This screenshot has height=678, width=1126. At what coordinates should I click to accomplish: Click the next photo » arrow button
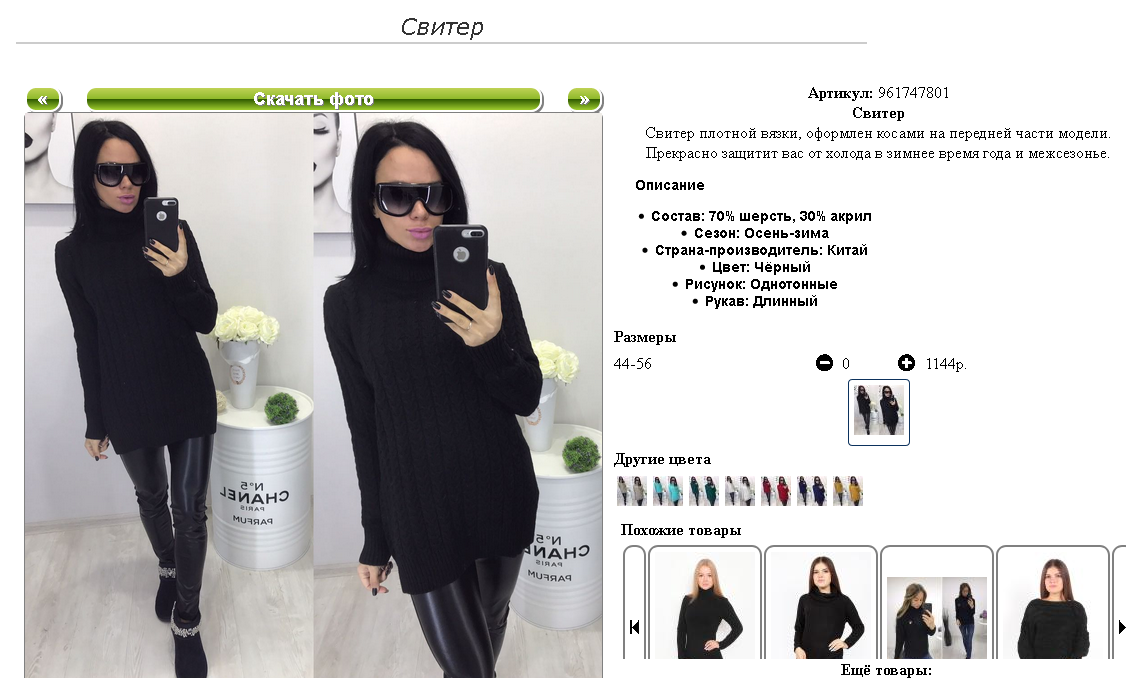click(x=585, y=99)
